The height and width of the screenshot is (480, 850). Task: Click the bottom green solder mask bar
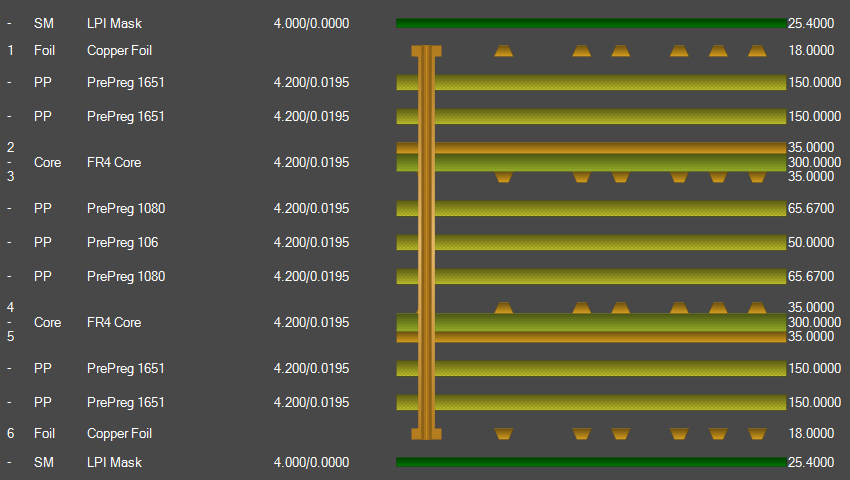pyautogui.click(x=590, y=462)
